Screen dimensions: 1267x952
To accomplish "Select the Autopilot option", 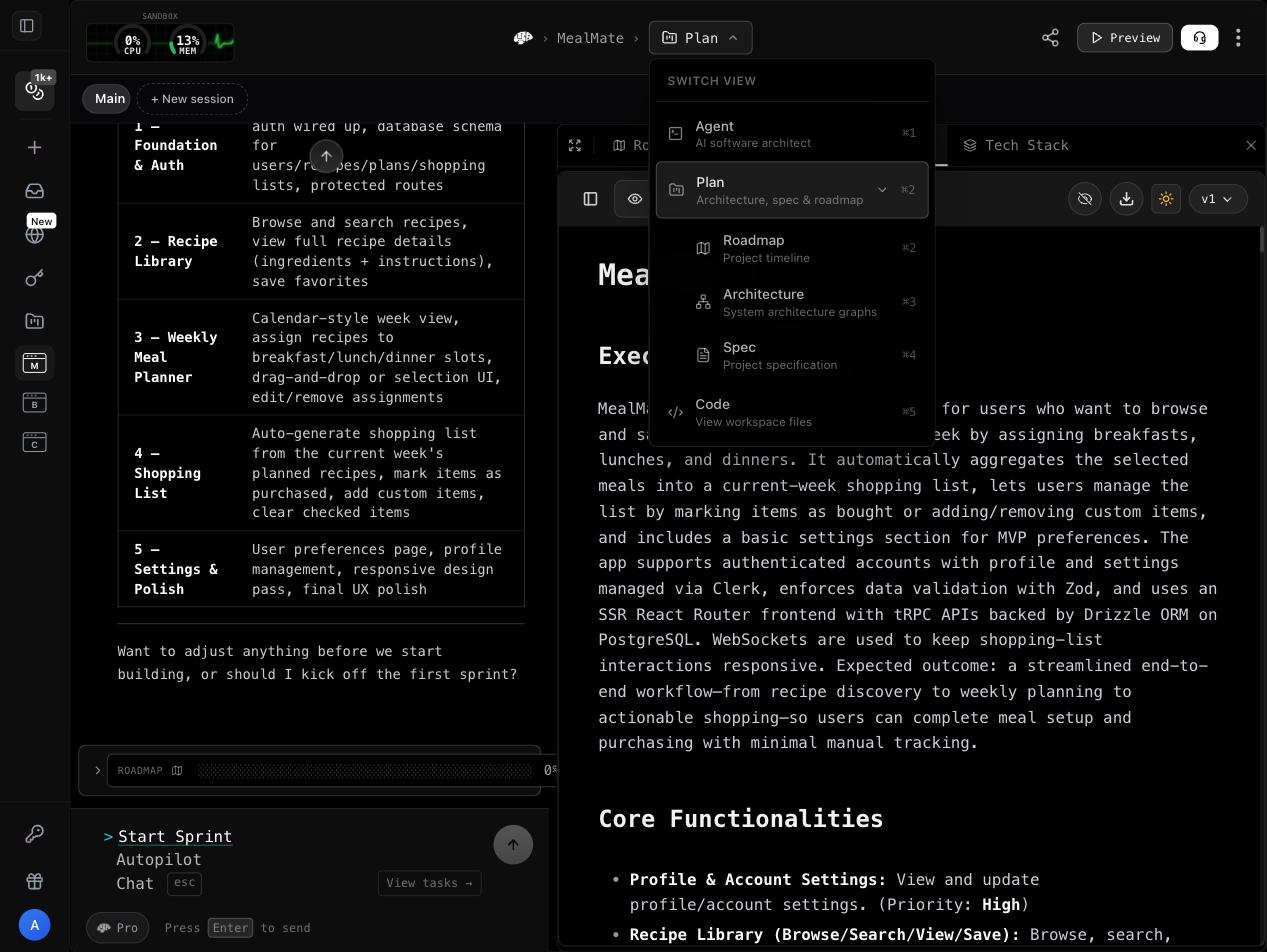I will [159, 860].
